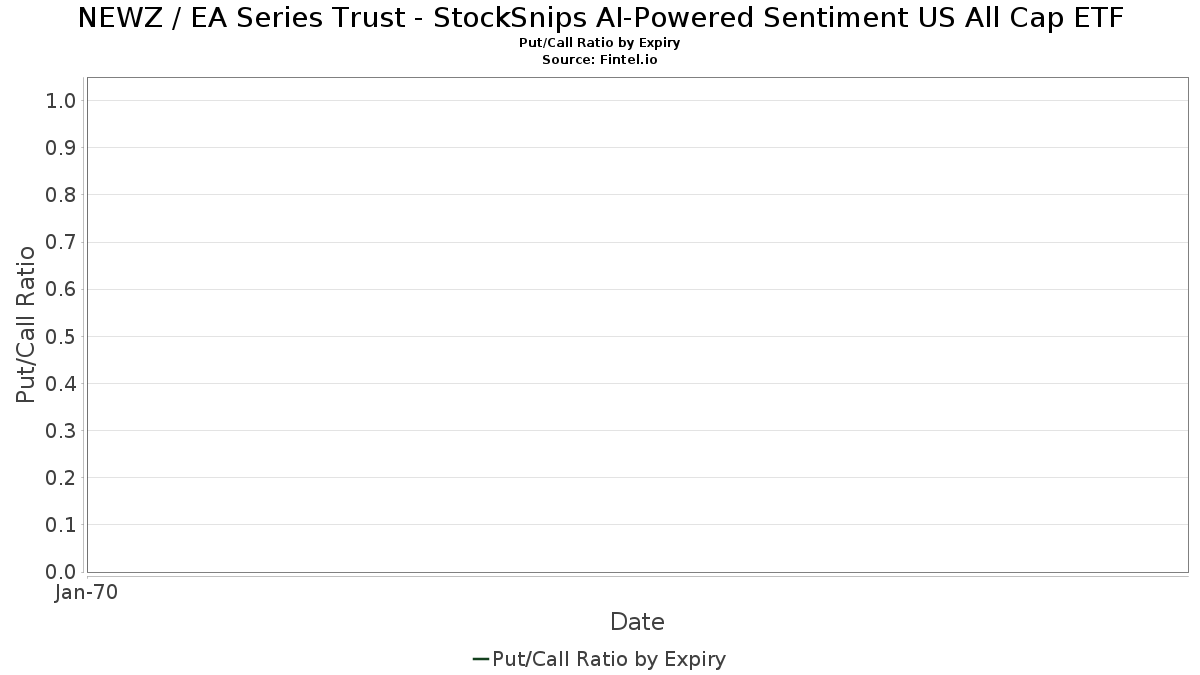Click the green legend line swatch
1200x675 pixels.
[x=480, y=659]
